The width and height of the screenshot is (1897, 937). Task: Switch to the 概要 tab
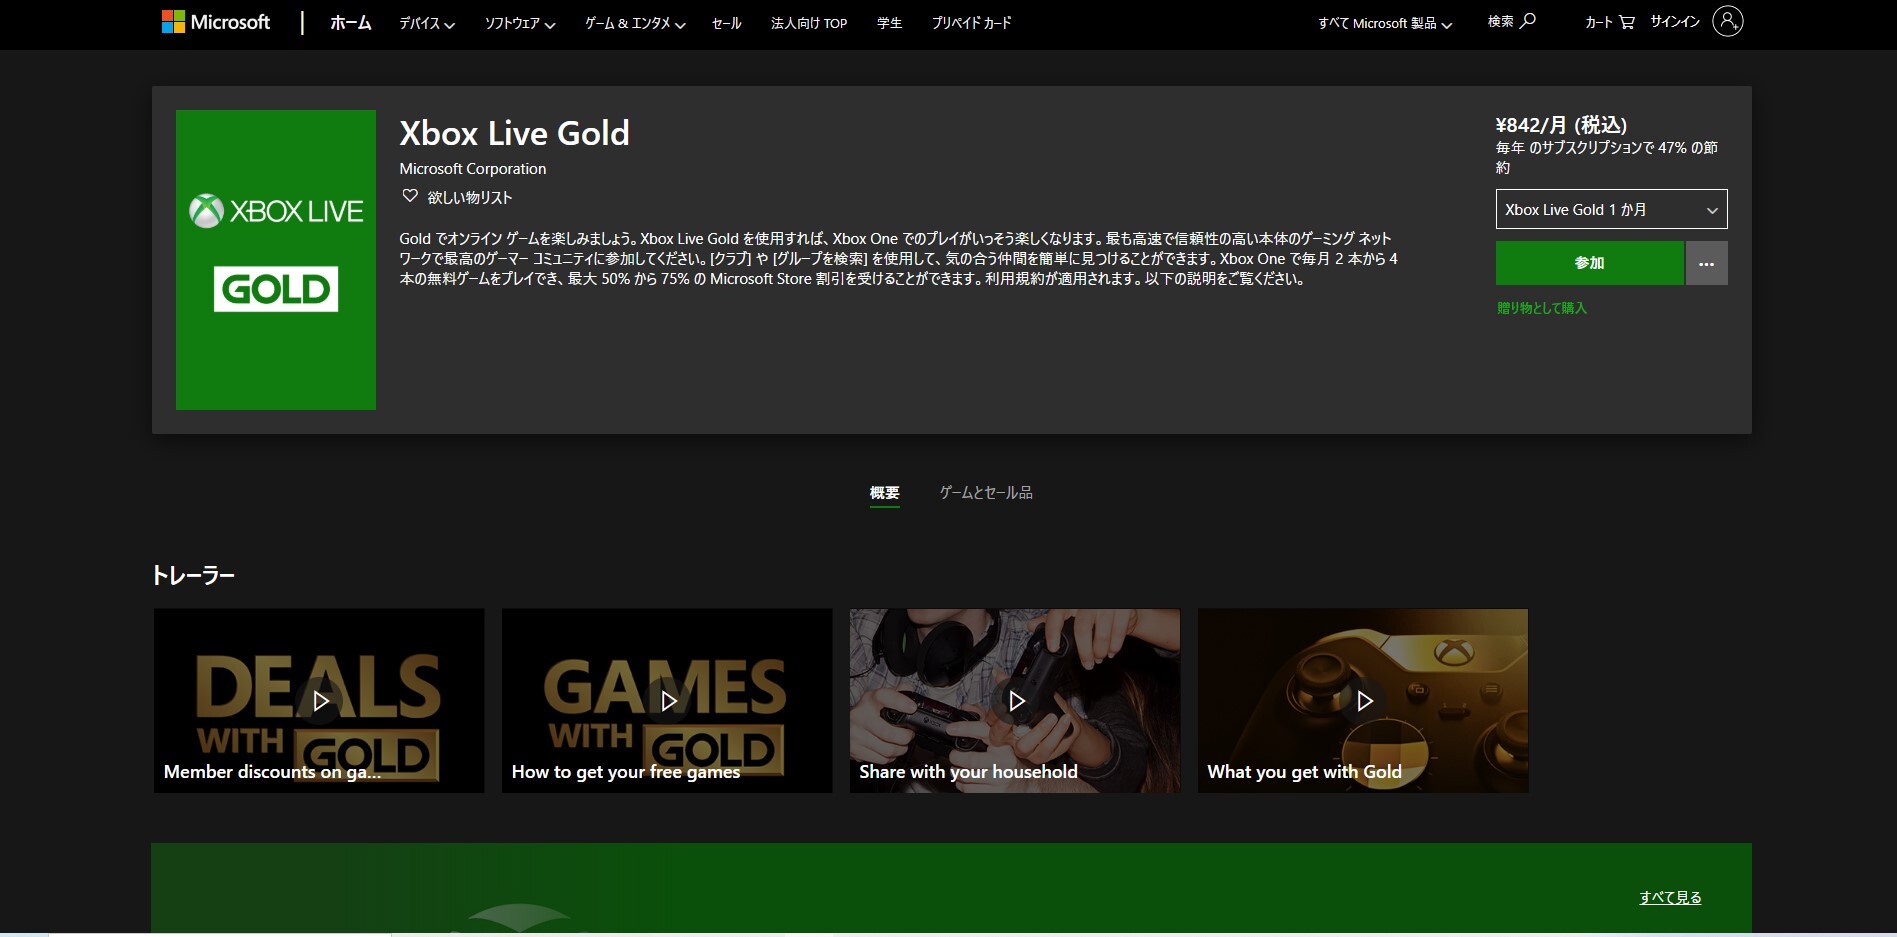[885, 492]
